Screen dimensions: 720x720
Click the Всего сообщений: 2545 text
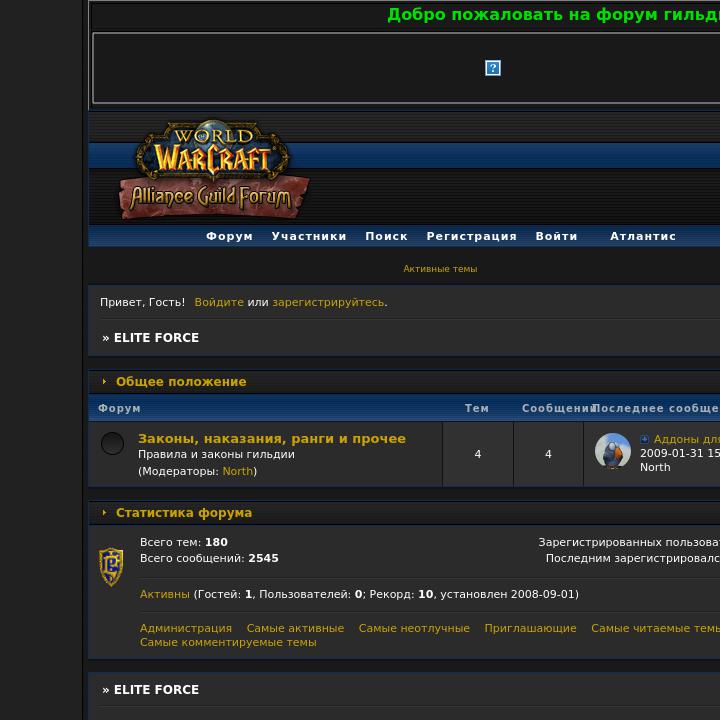click(209, 558)
